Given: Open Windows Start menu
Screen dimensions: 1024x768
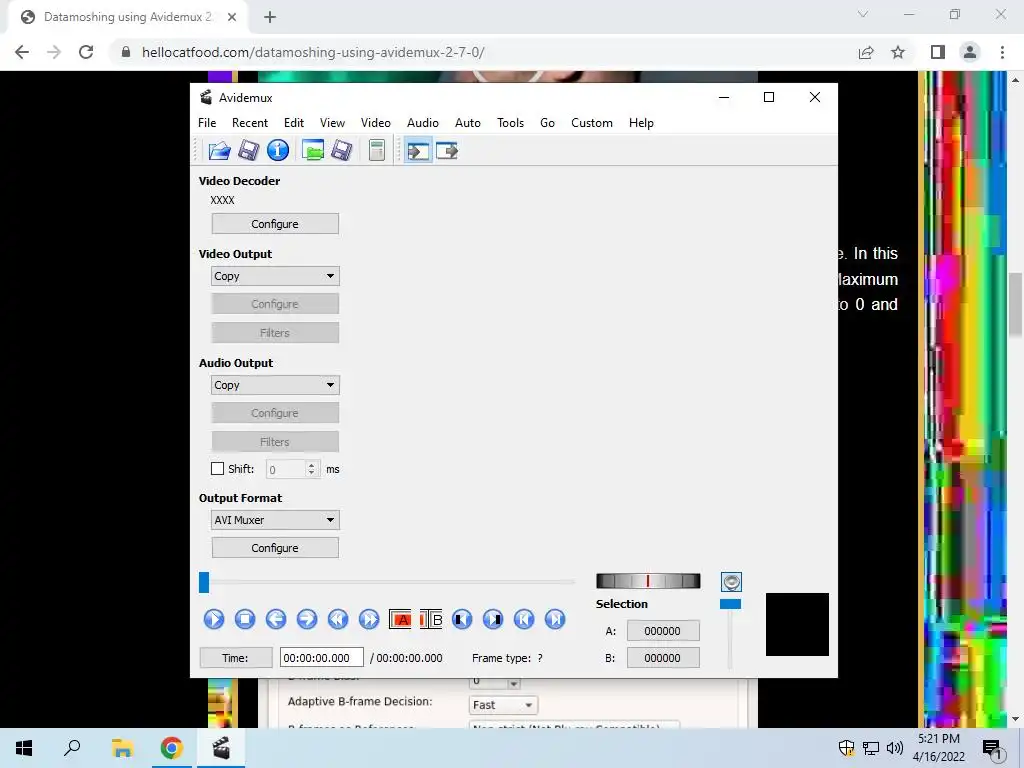Looking at the screenshot, I should pos(24,748).
